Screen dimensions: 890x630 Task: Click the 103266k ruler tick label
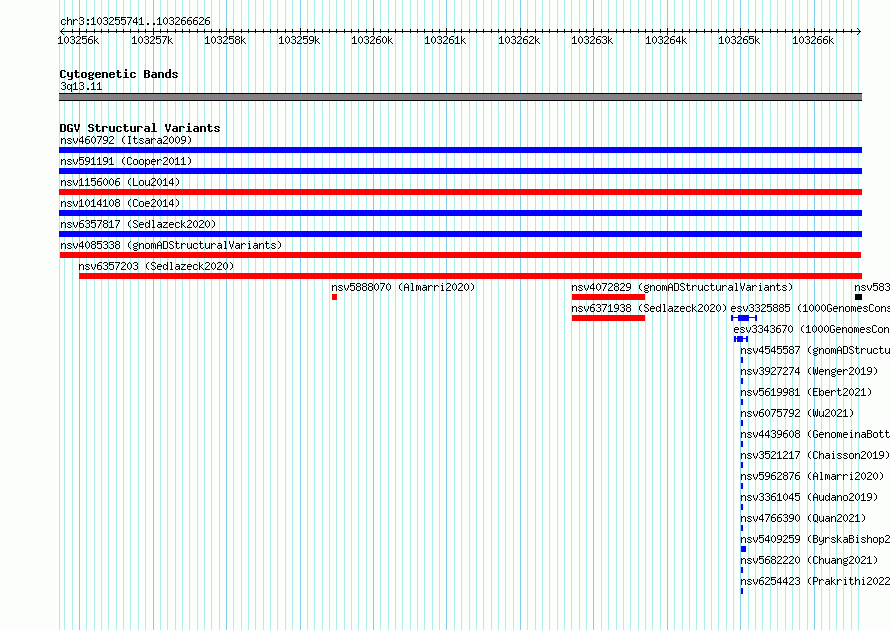pos(813,40)
